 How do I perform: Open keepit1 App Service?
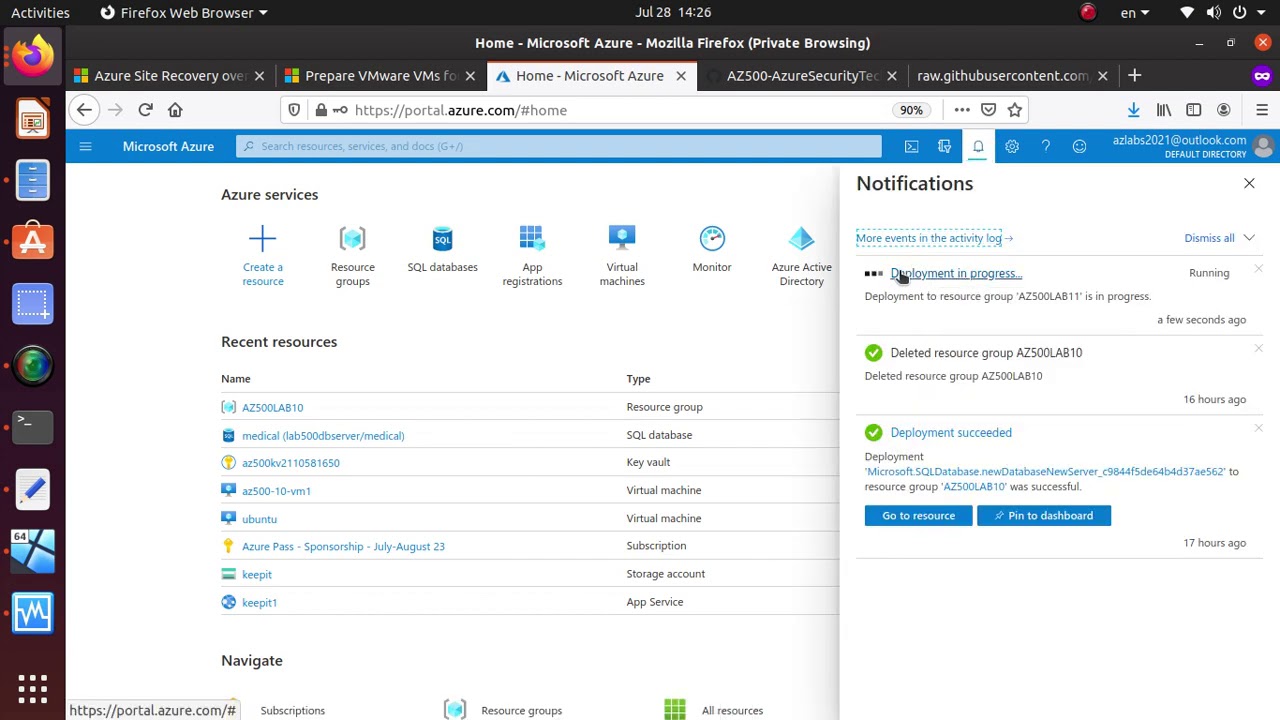259,603
